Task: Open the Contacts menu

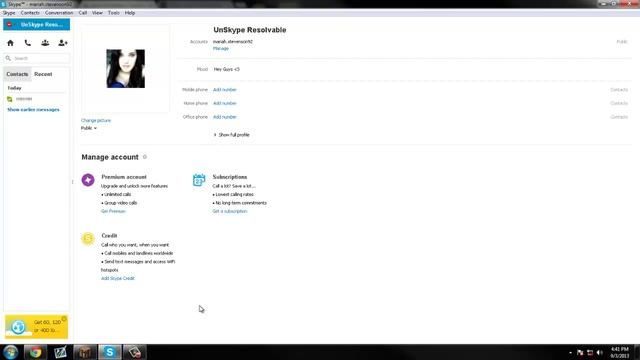Action: coord(30,13)
